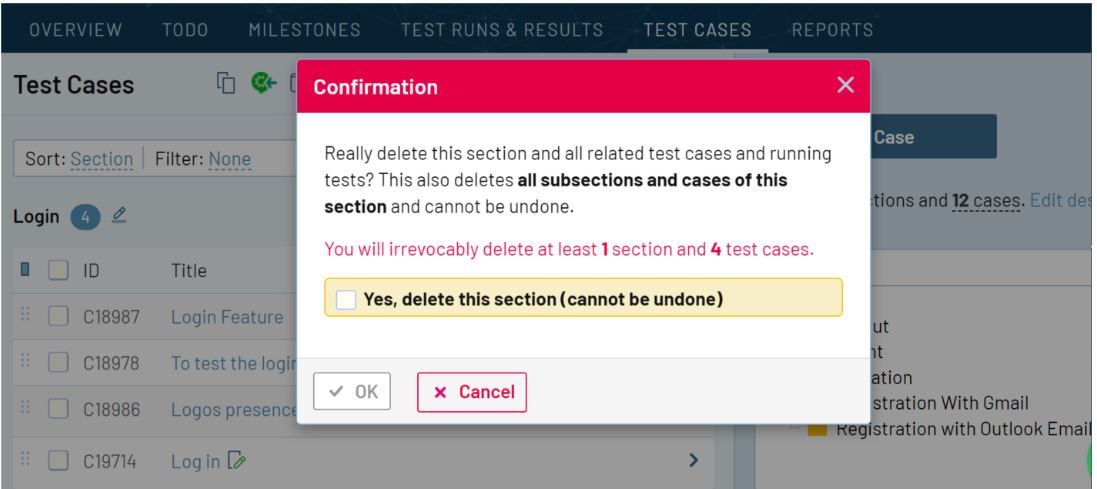This screenshot has width=1097, height=489.
Task: Click the OK button in the dialog
Action: pos(352,391)
